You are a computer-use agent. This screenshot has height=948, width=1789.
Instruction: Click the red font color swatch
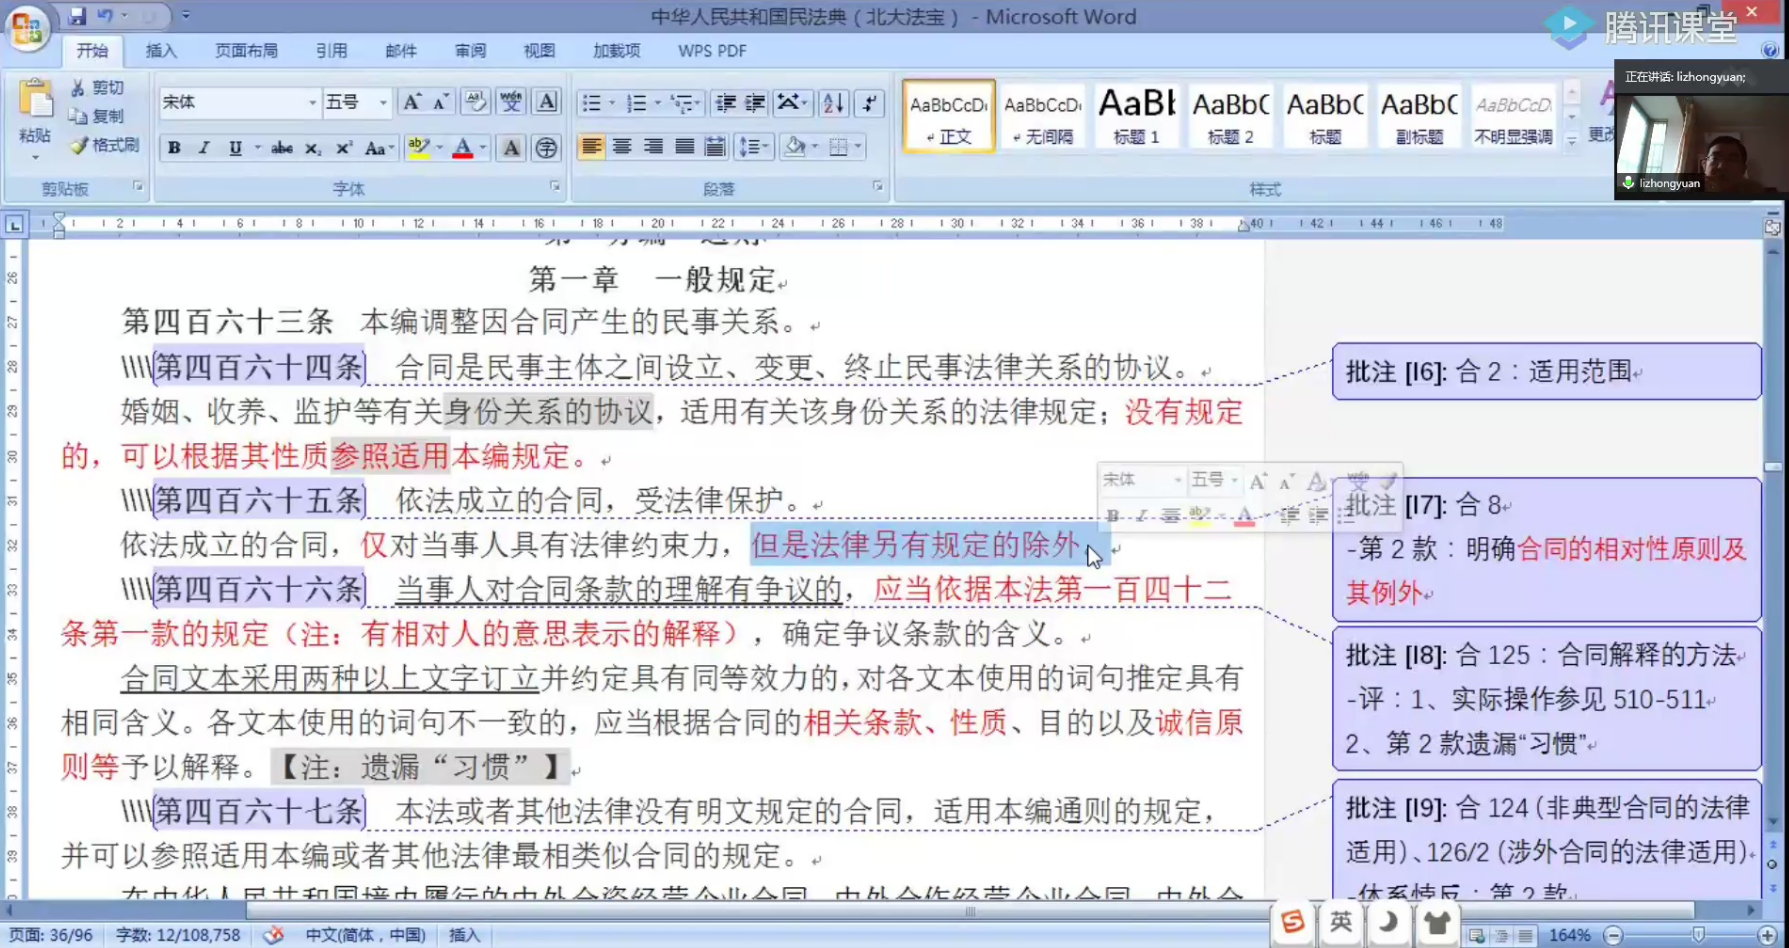[462, 148]
